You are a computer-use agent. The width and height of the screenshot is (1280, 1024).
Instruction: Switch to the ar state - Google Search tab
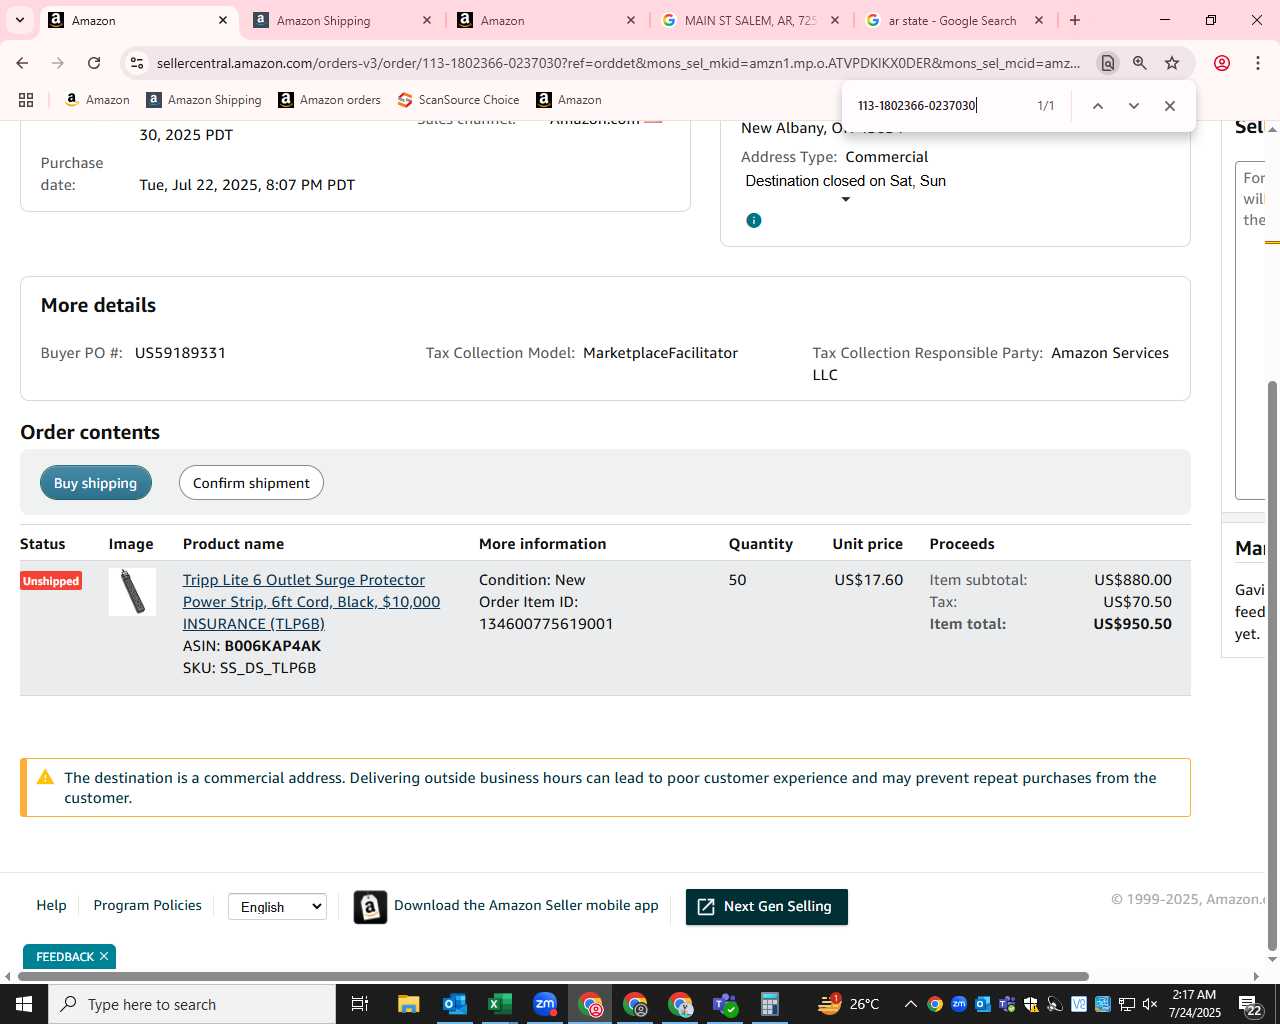[x=953, y=20]
